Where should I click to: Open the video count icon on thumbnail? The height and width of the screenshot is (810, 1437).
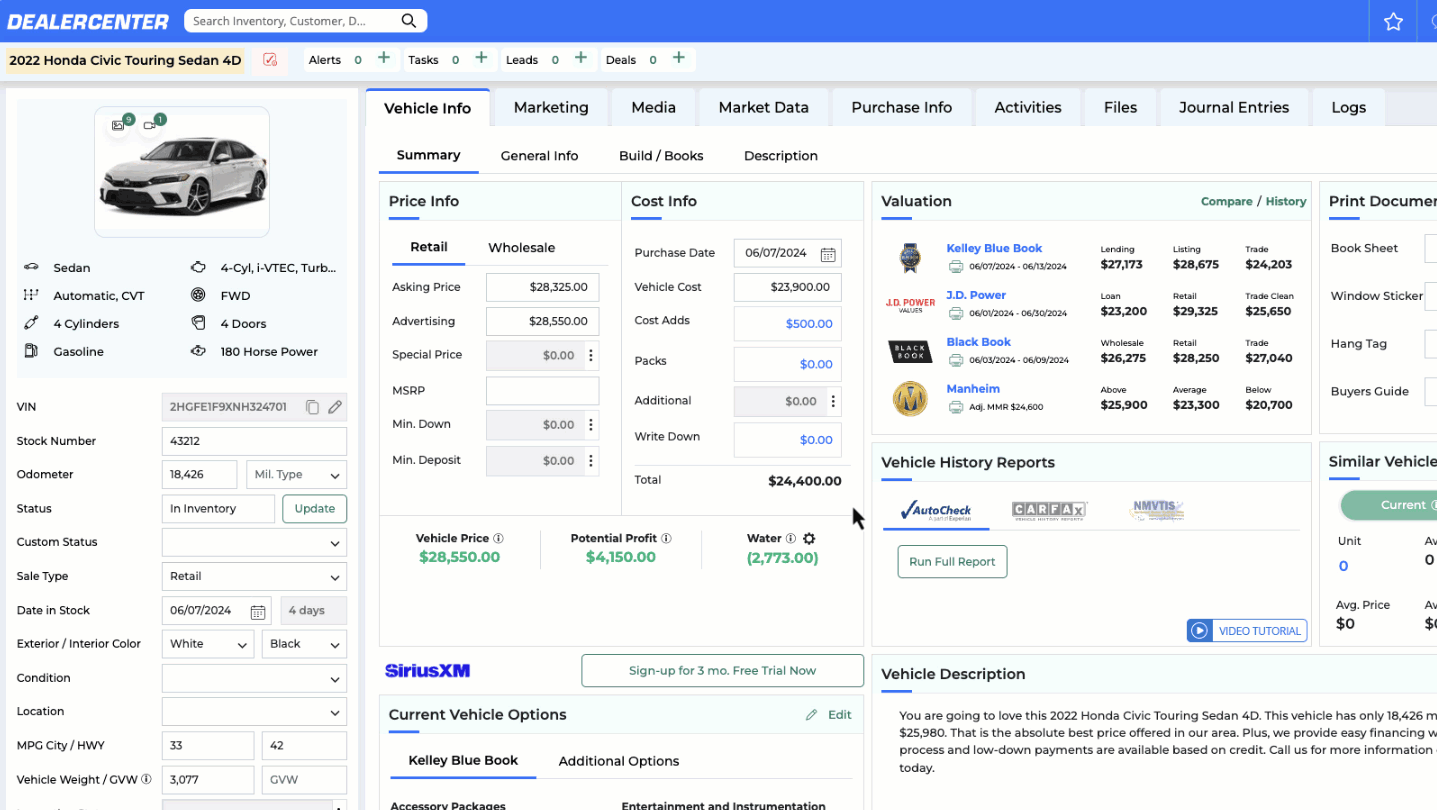coord(152,124)
